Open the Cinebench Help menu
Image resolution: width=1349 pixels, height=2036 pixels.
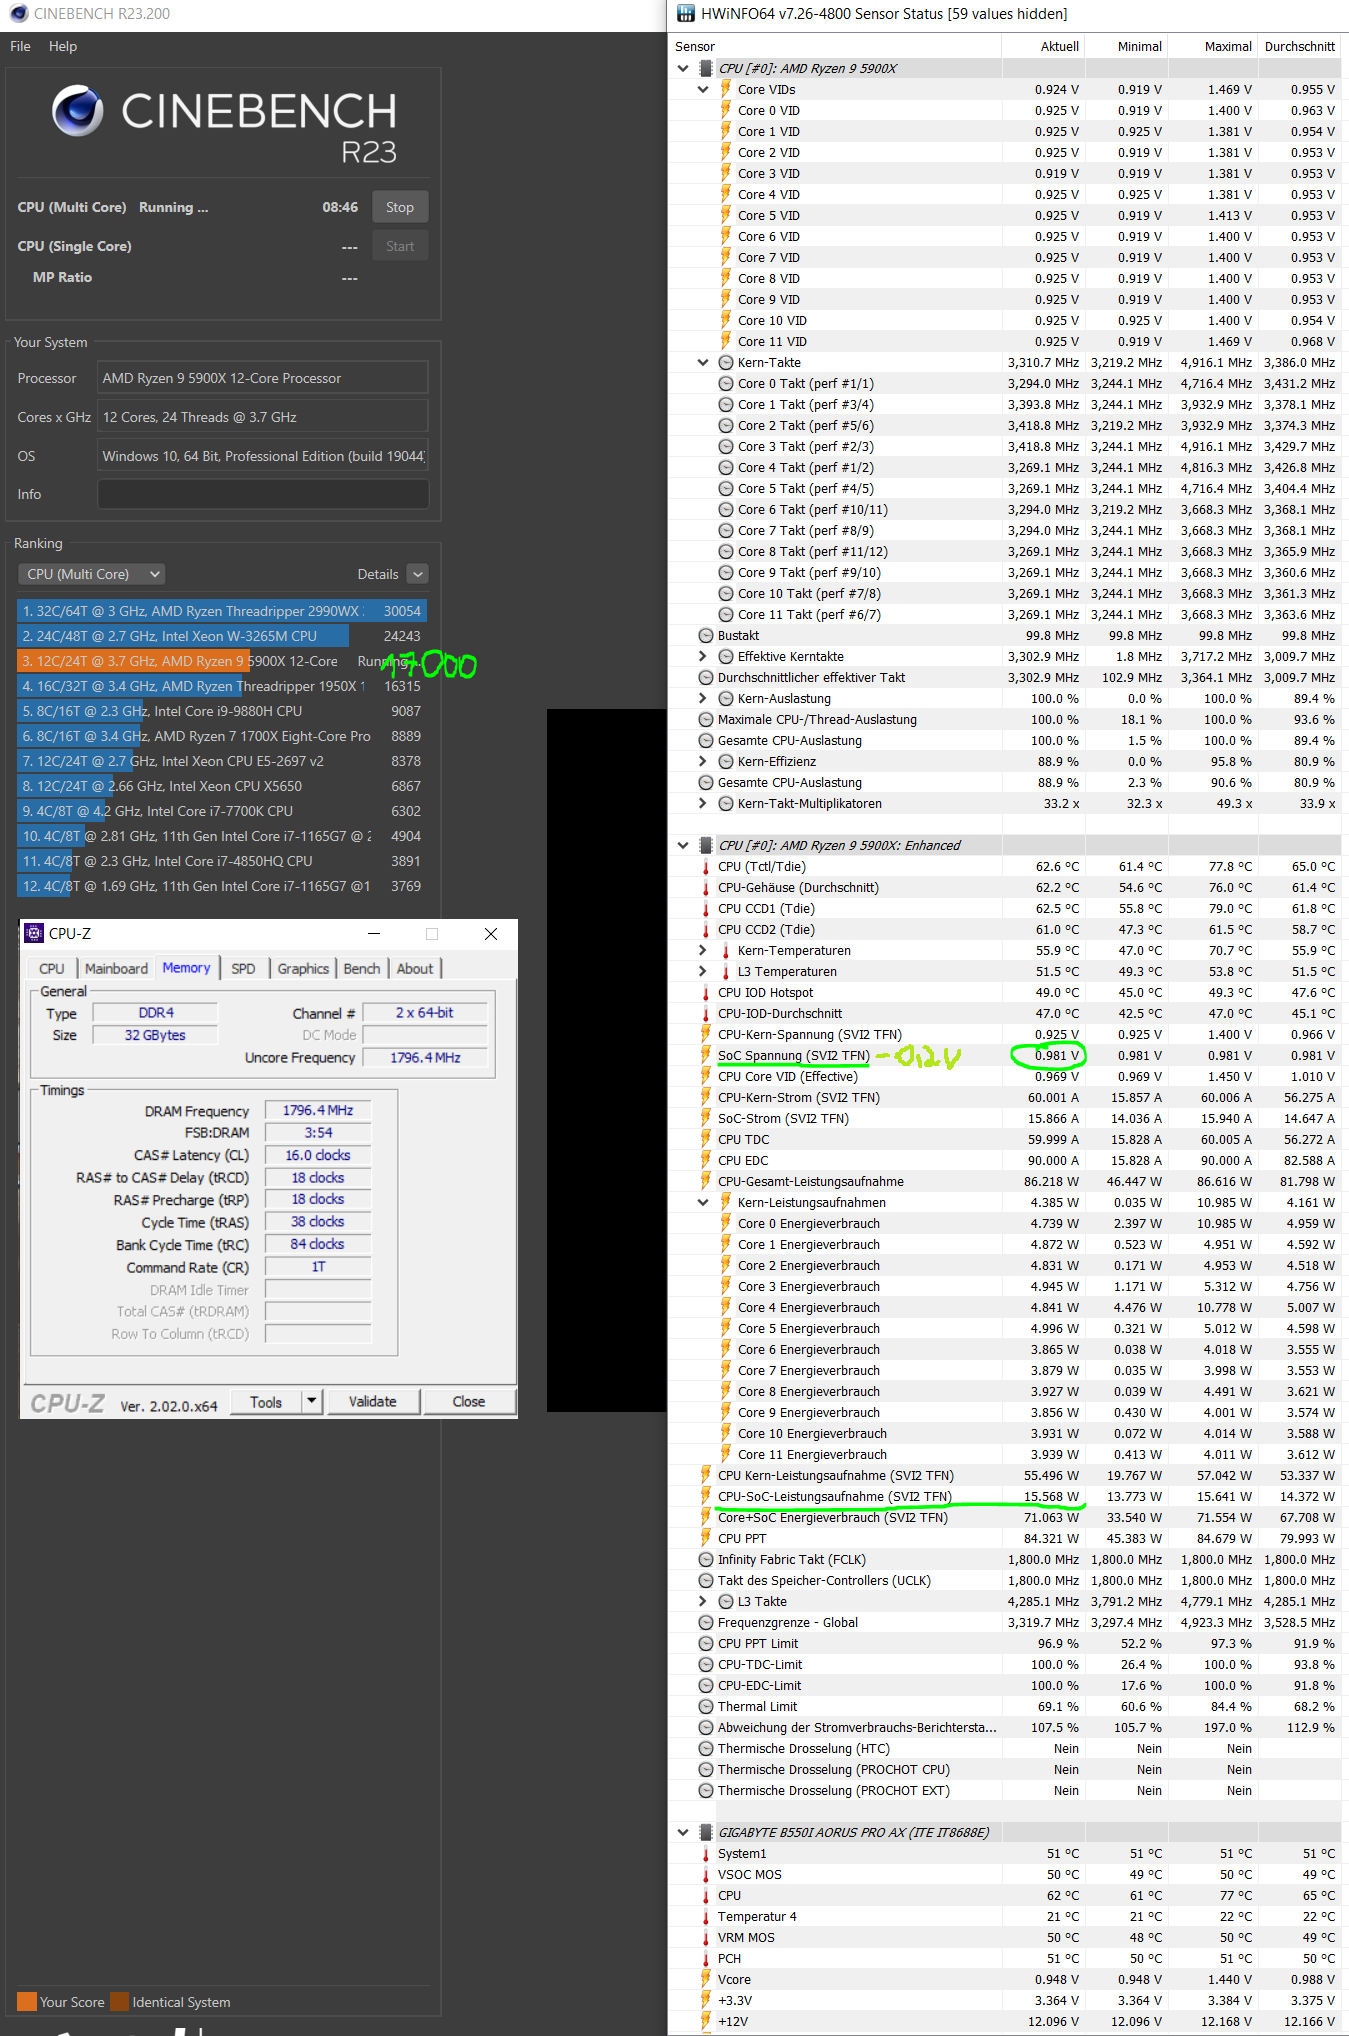click(63, 46)
